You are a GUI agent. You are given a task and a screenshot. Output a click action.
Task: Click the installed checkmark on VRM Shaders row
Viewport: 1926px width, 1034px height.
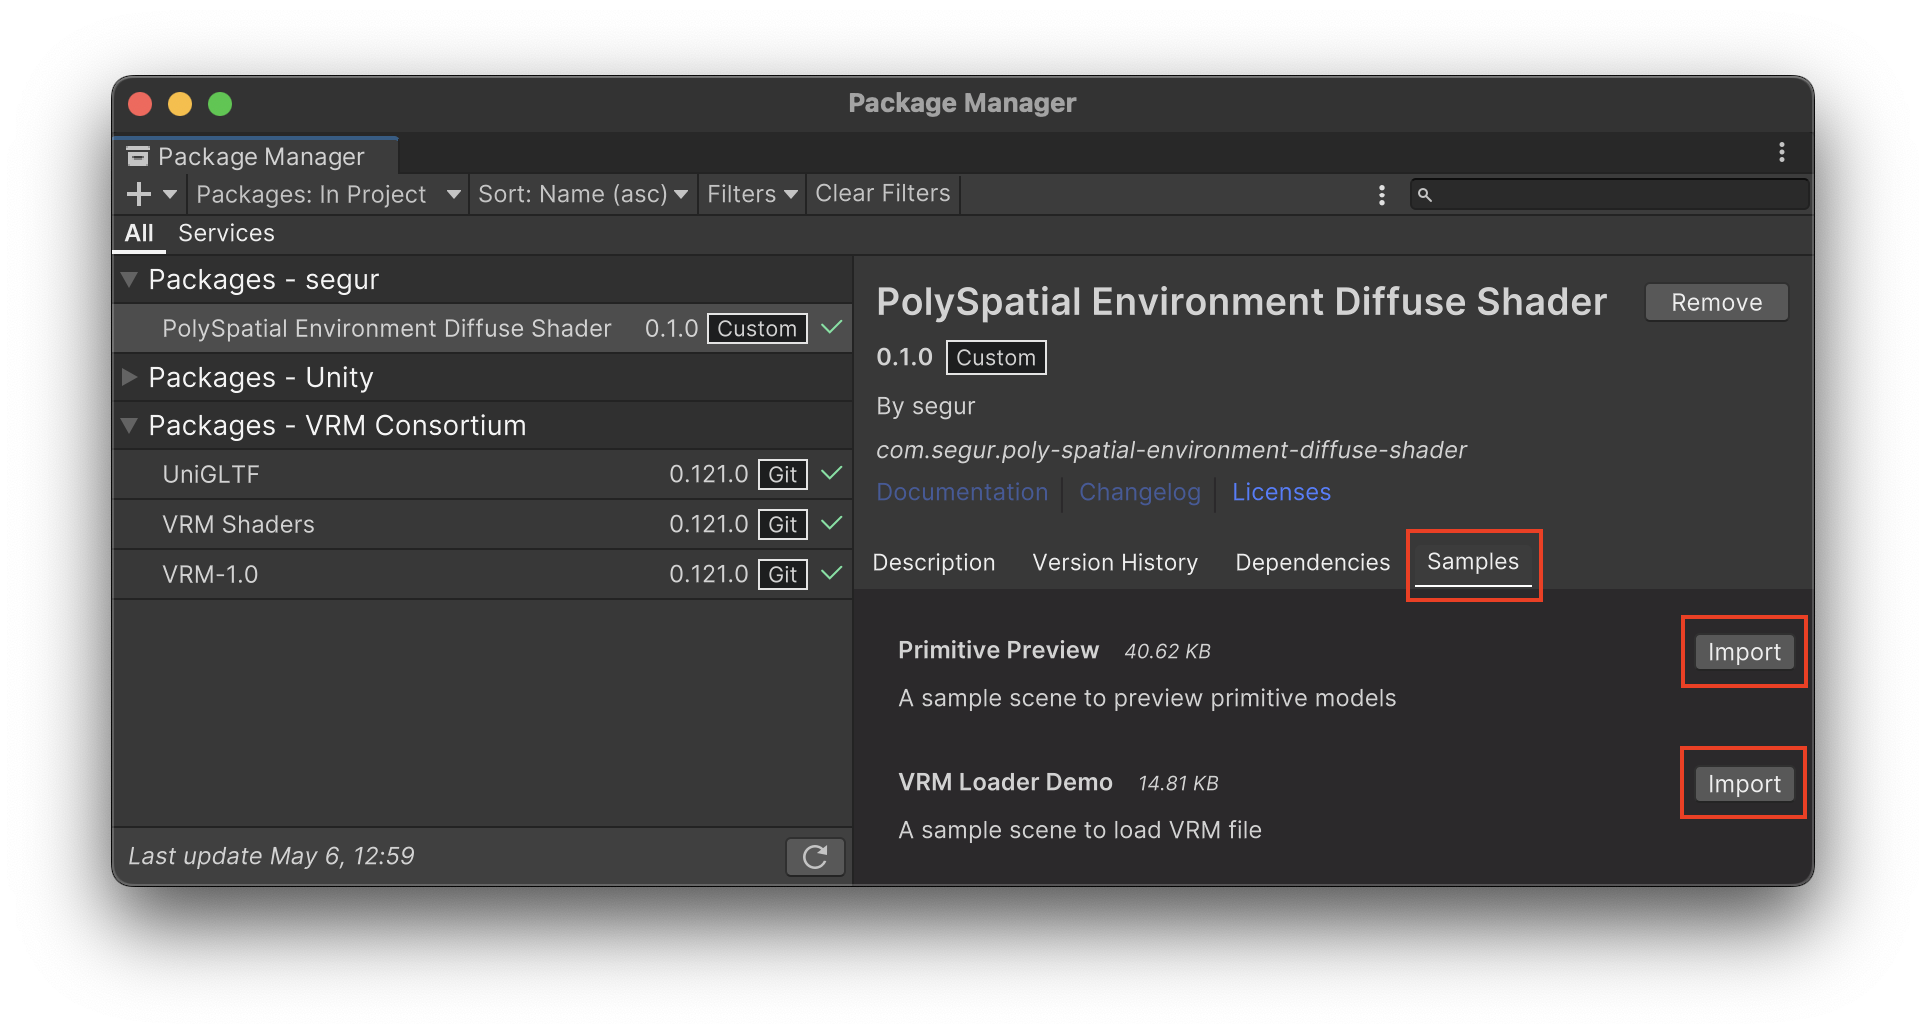[832, 523]
